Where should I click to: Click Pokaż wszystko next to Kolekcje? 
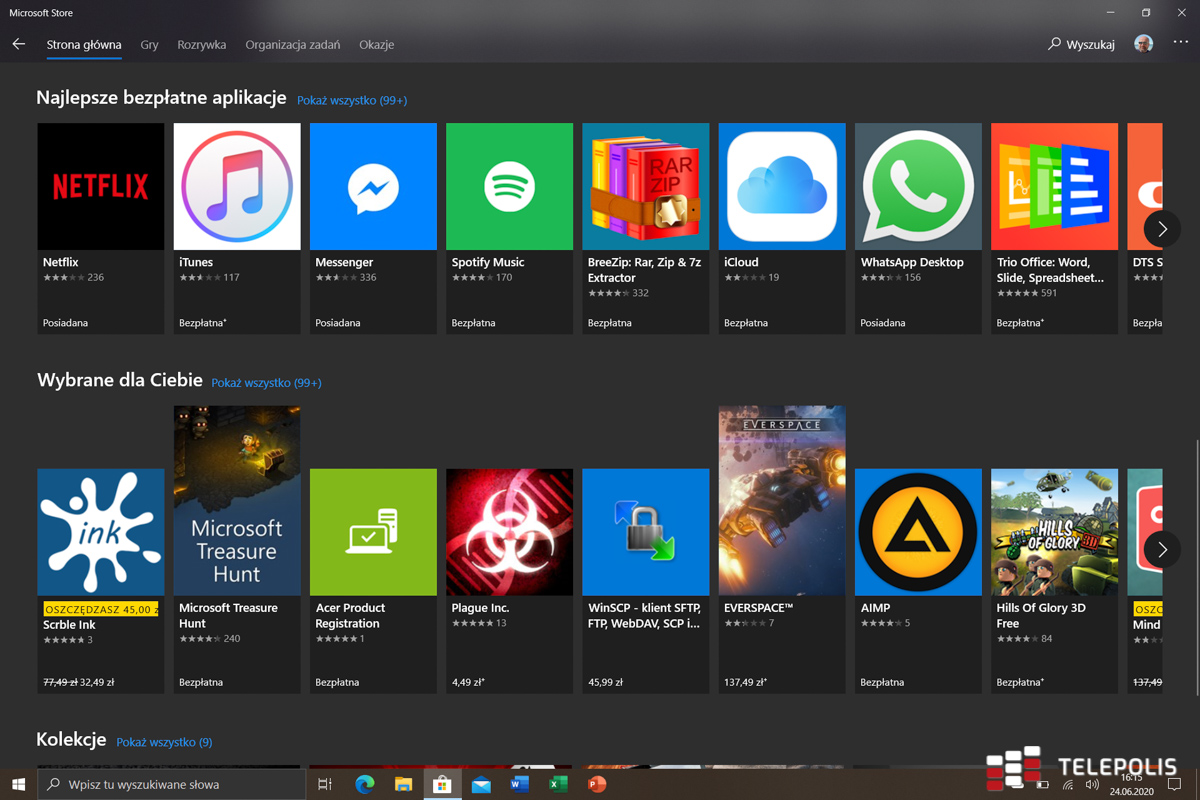(164, 742)
